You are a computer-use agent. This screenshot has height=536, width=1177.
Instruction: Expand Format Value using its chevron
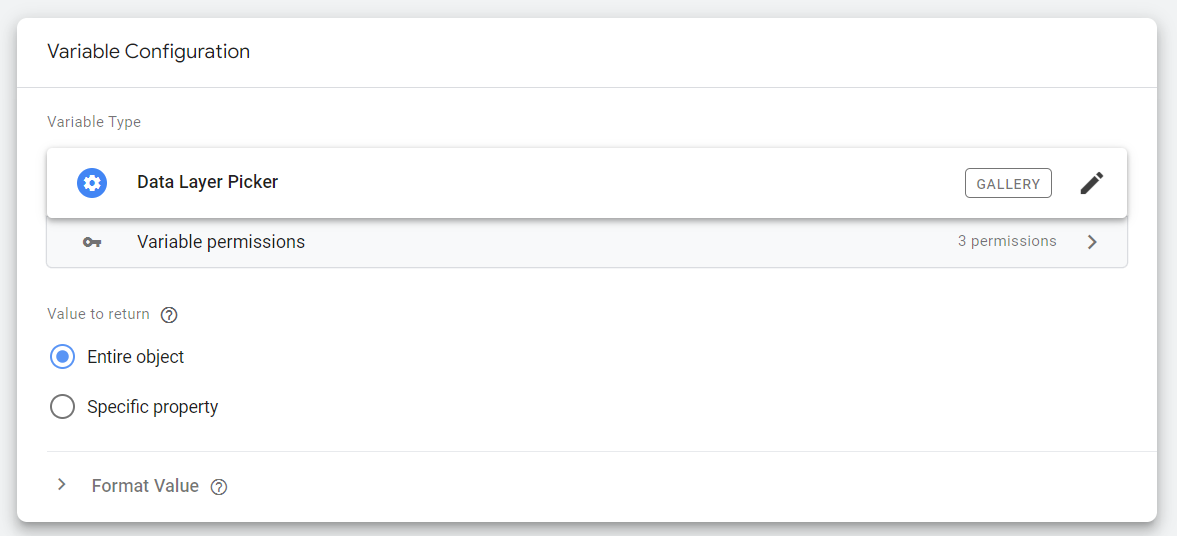tap(62, 485)
